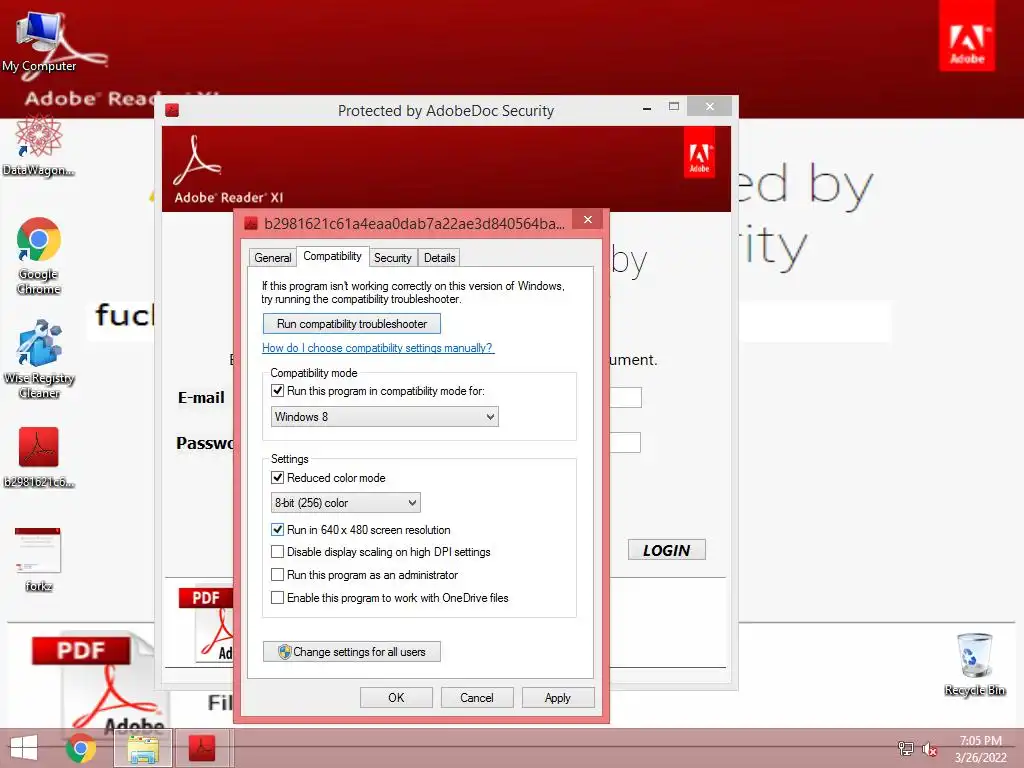Screen dimensions: 1024x768
Task: Click Cancel in the properties dialog
Action: [x=477, y=697]
